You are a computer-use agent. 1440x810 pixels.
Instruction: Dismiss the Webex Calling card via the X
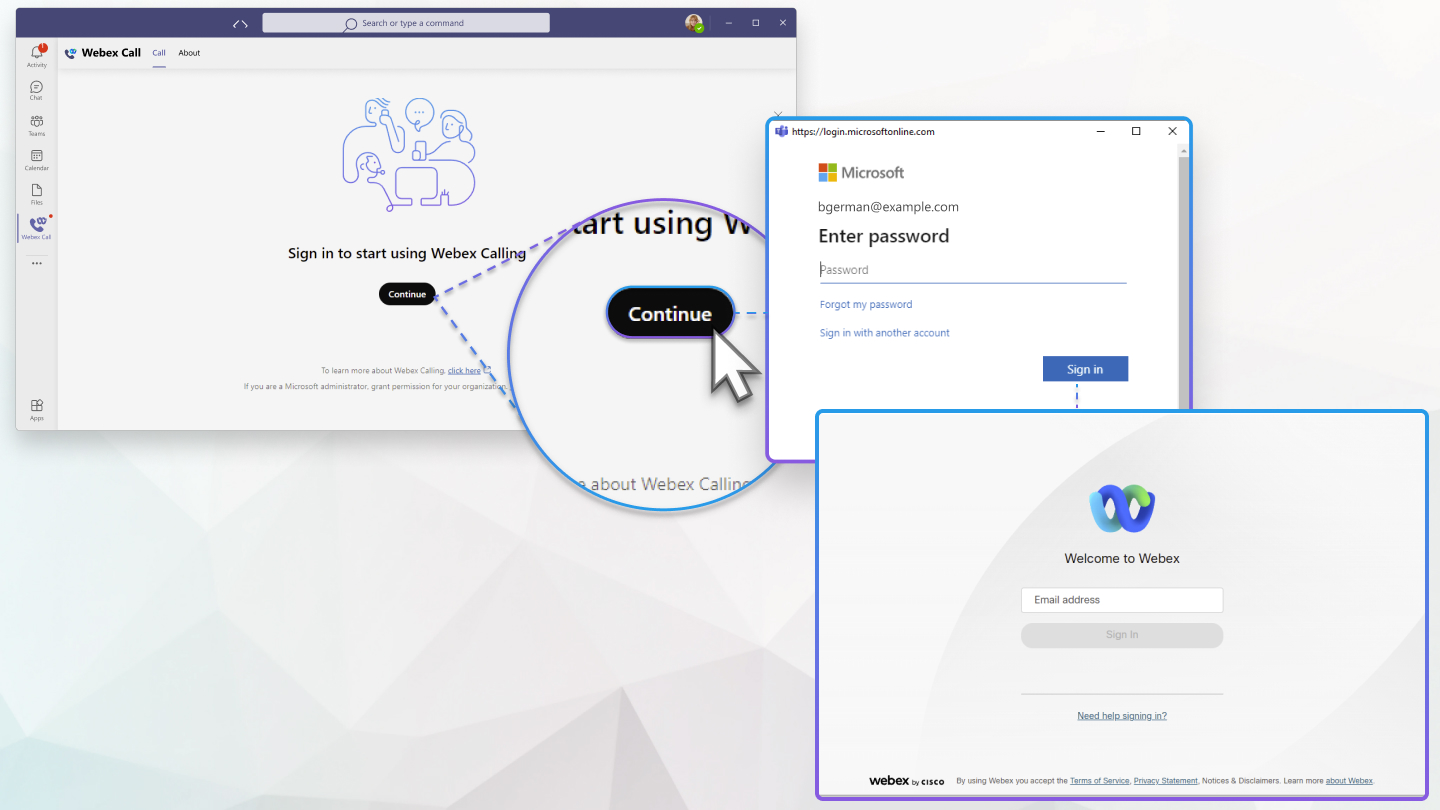778,114
